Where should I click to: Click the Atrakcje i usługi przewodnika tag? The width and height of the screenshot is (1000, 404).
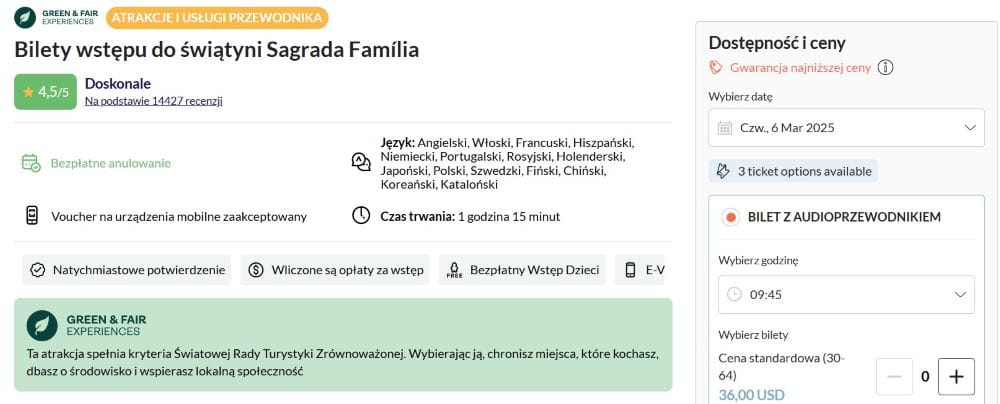pyautogui.click(x=216, y=18)
